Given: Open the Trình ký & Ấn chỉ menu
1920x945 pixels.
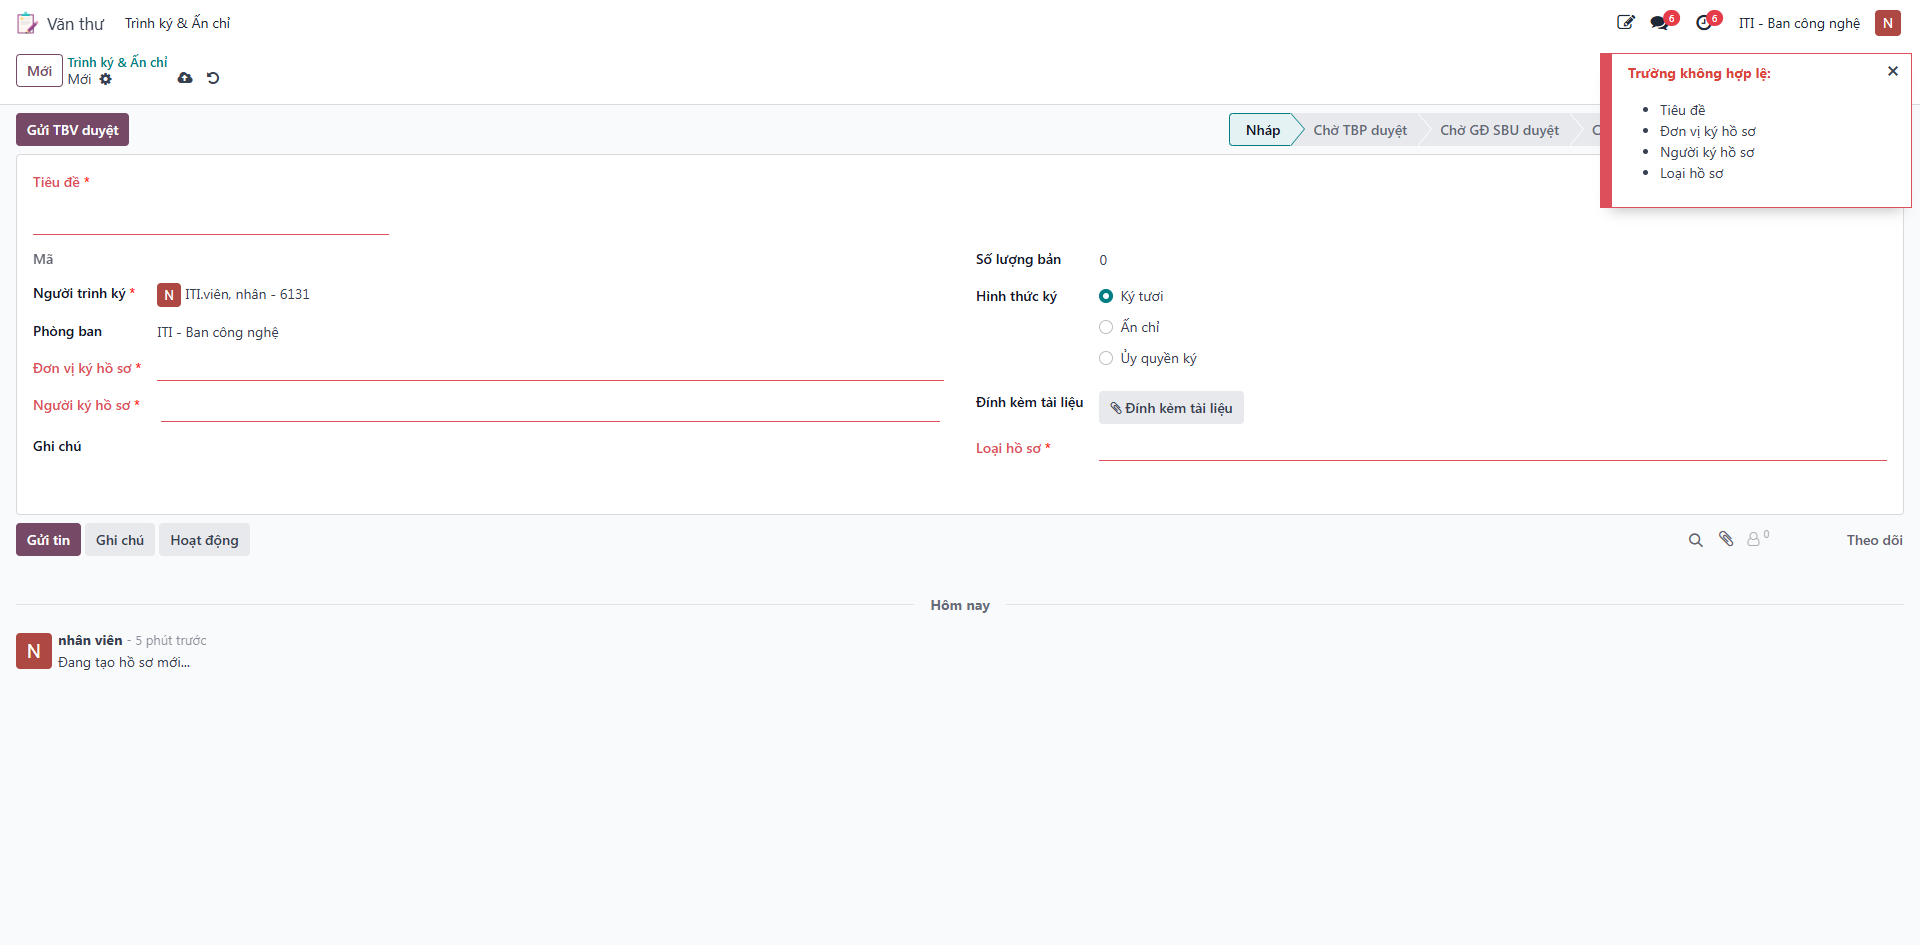Looking at the screenshot, I should 177,23.
